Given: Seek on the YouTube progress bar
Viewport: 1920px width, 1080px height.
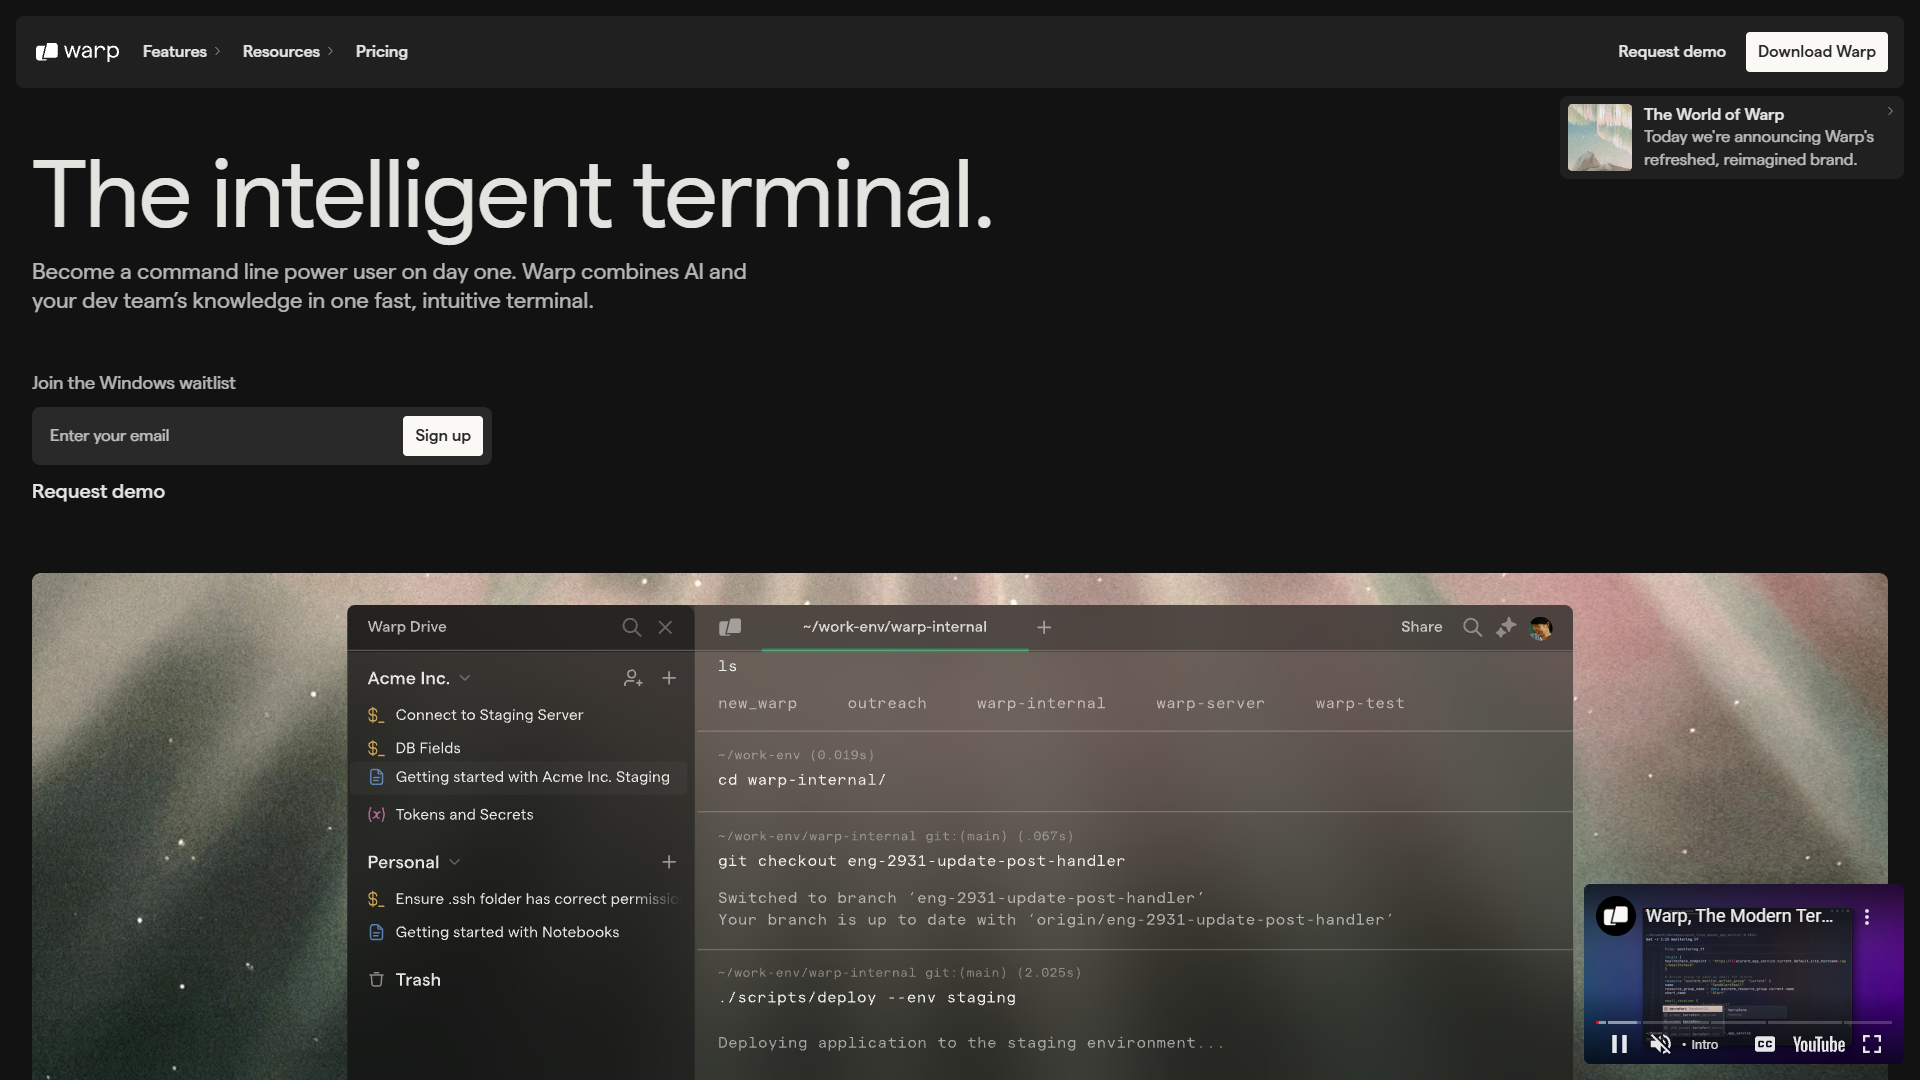Looking at the screenshot, I should click(1742, 1022).
